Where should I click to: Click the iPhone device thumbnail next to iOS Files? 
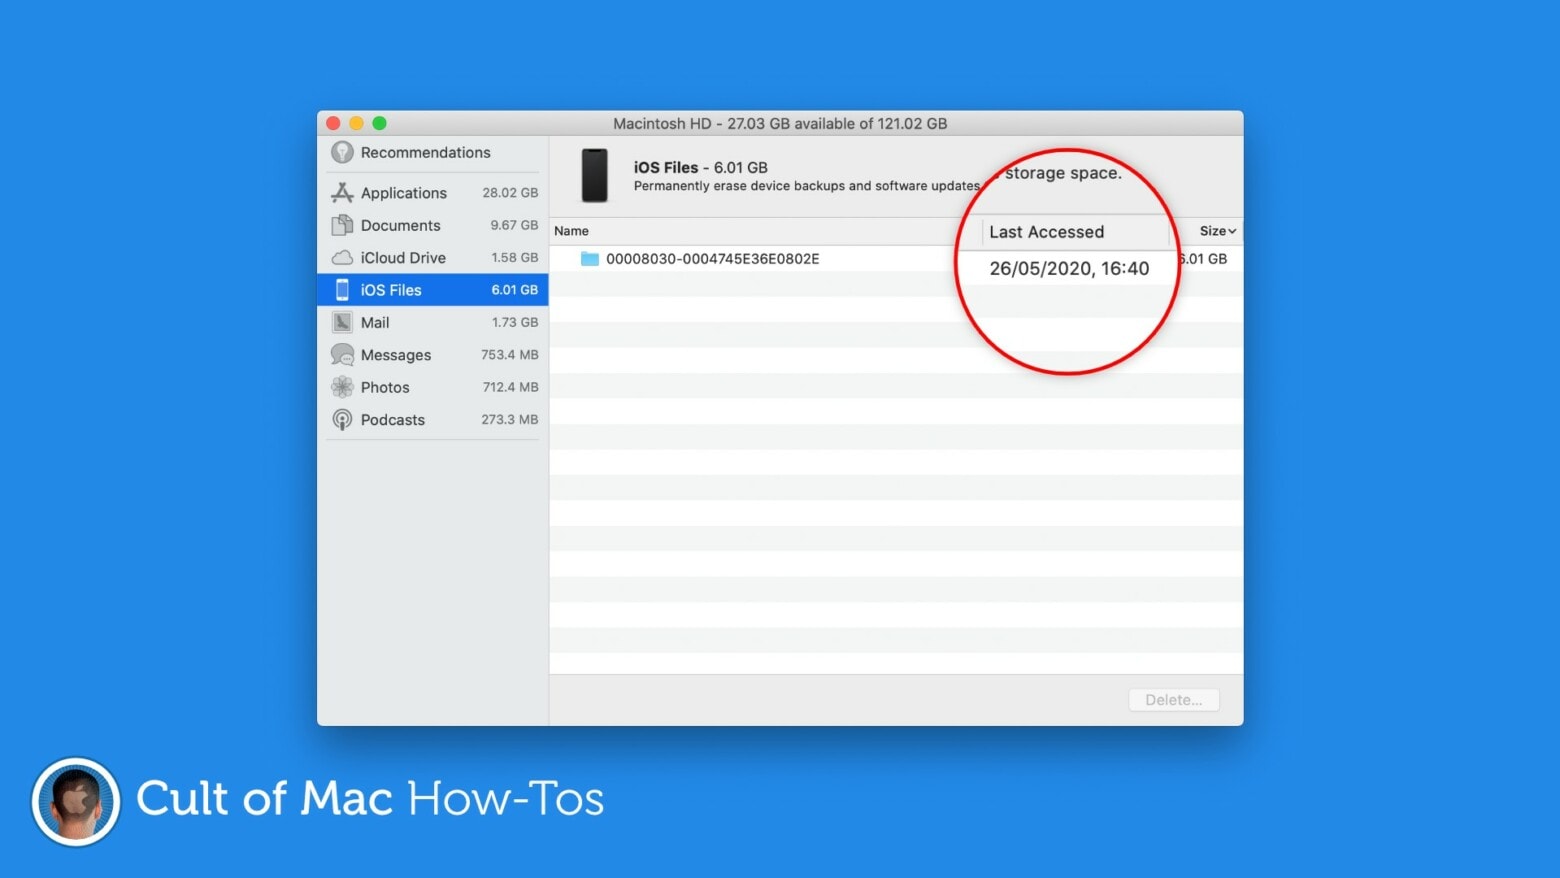(596, 174)
